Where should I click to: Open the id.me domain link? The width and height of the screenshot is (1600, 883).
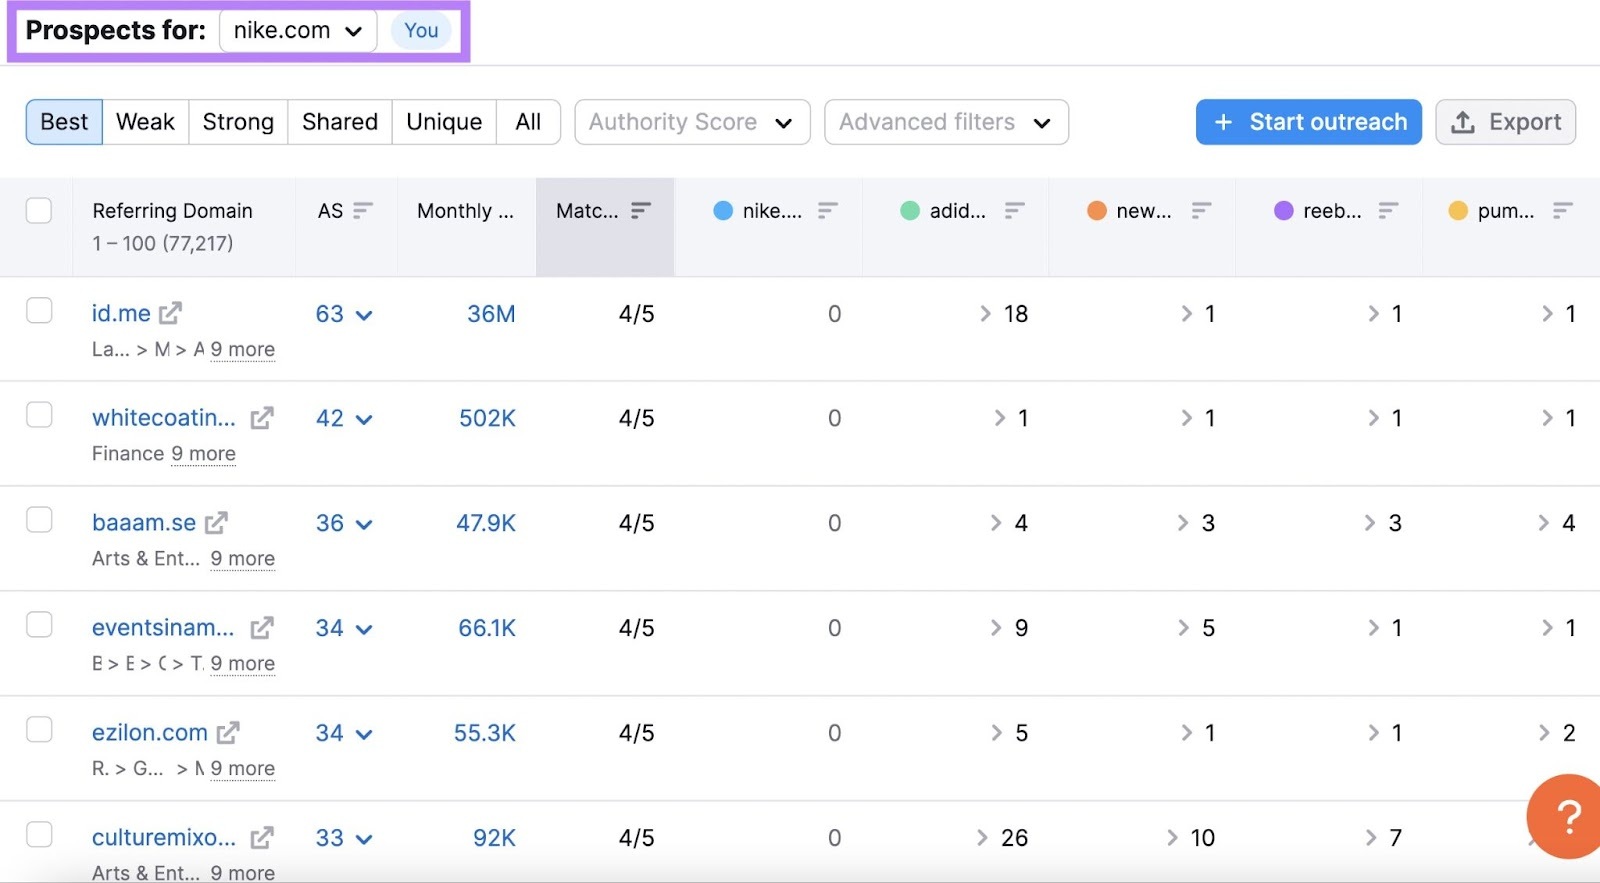click(121, 313)
